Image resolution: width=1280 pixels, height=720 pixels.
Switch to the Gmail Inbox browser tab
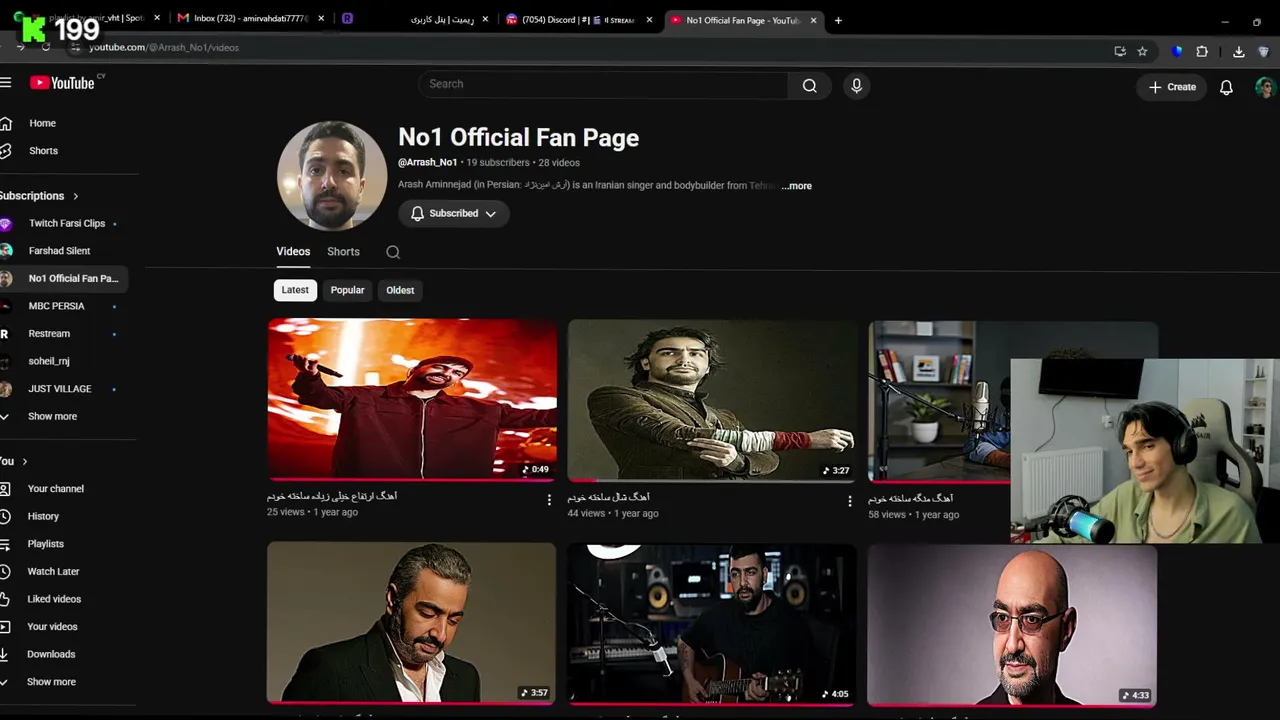250,19
